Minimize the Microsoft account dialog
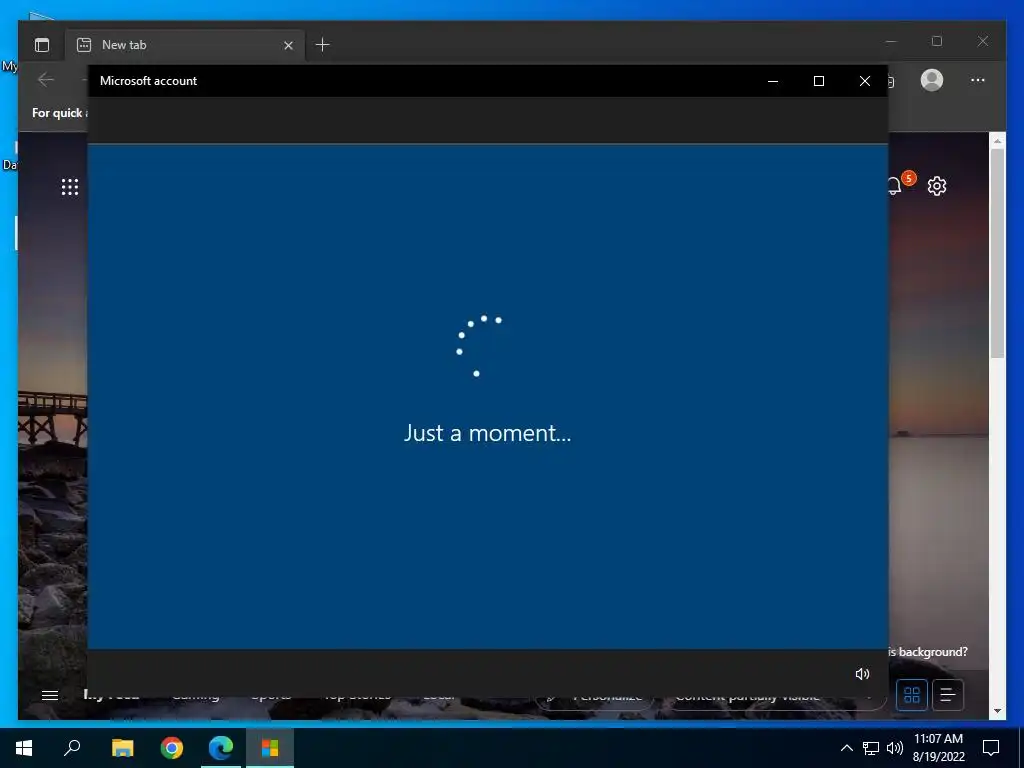The height and width of the screenshot is (768, 1024). [773, 81]
